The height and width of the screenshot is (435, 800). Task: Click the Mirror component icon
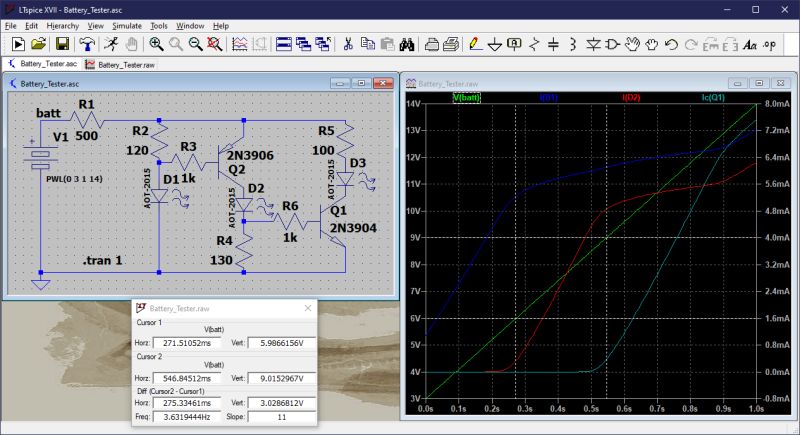[x=730, y=45]
